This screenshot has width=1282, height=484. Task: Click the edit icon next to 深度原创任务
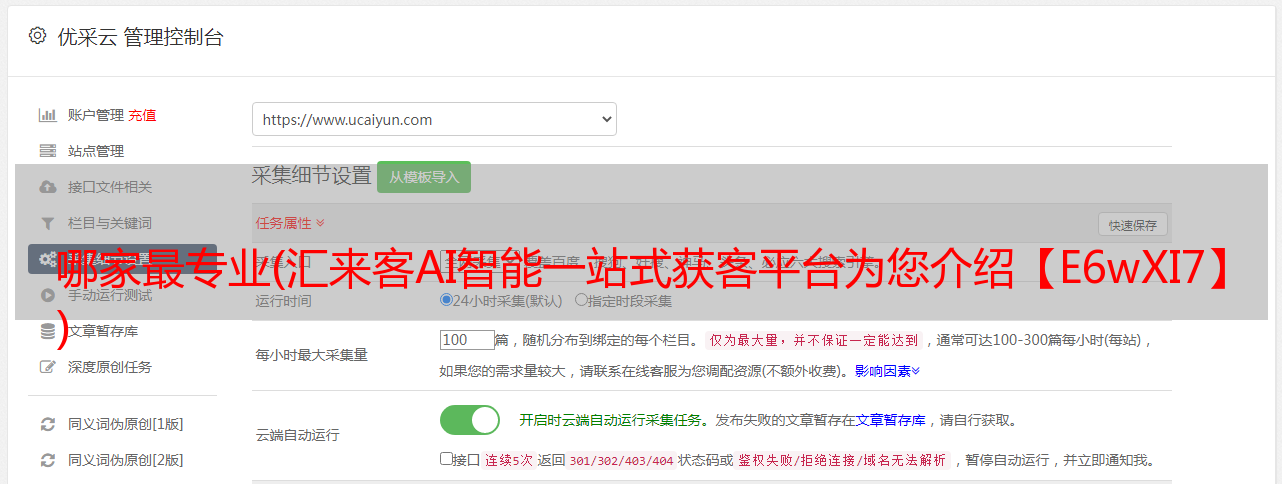(47, 367)
